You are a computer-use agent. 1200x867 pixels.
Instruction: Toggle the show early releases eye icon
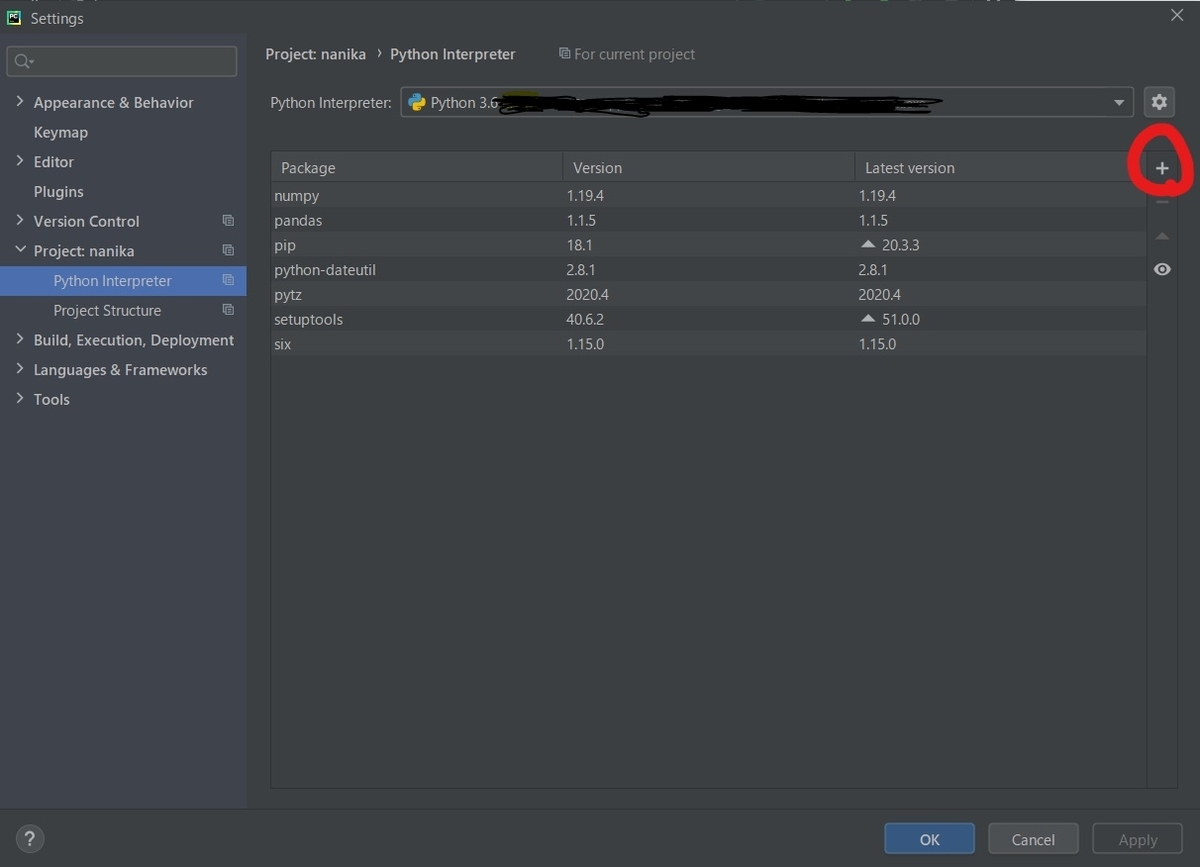(x=1162, y=269)
